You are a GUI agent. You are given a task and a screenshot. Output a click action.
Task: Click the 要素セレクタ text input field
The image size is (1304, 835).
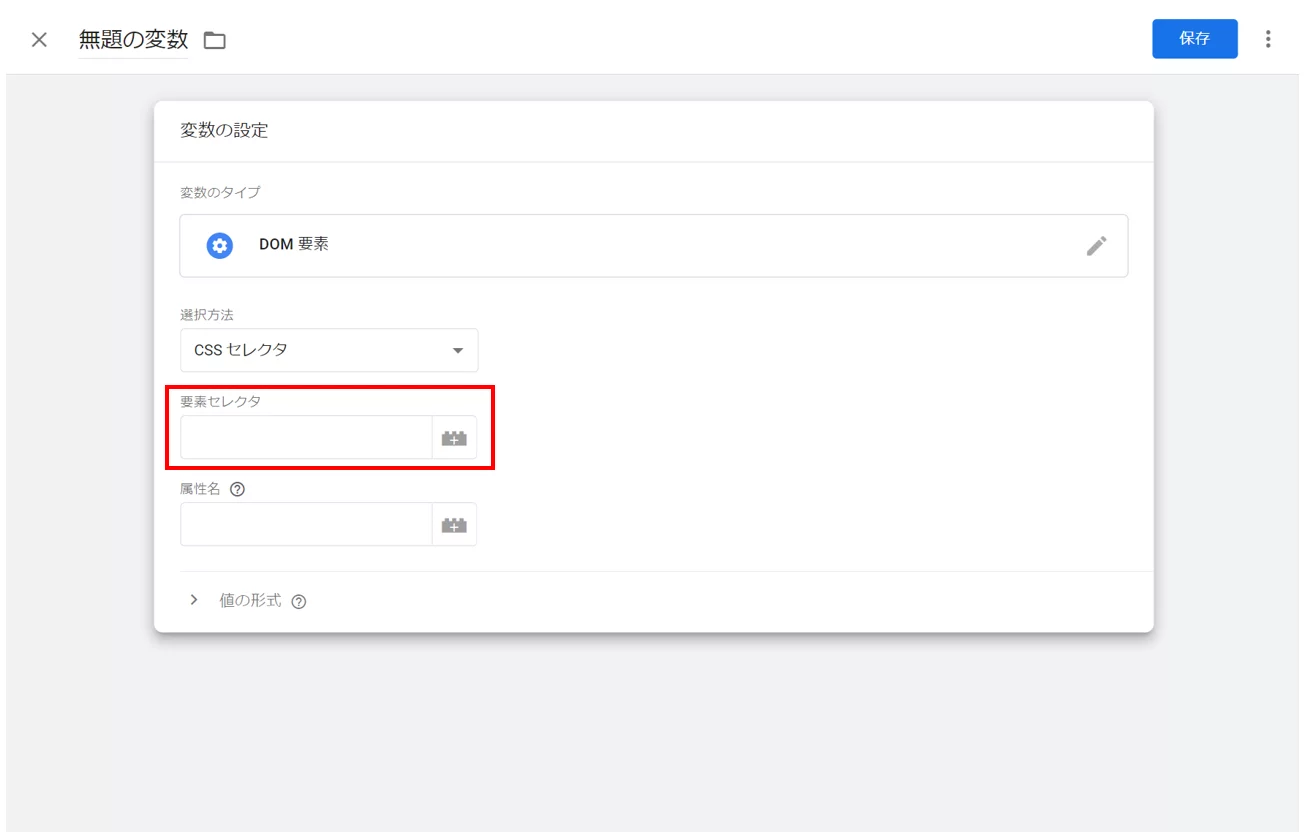click(306, 438)
